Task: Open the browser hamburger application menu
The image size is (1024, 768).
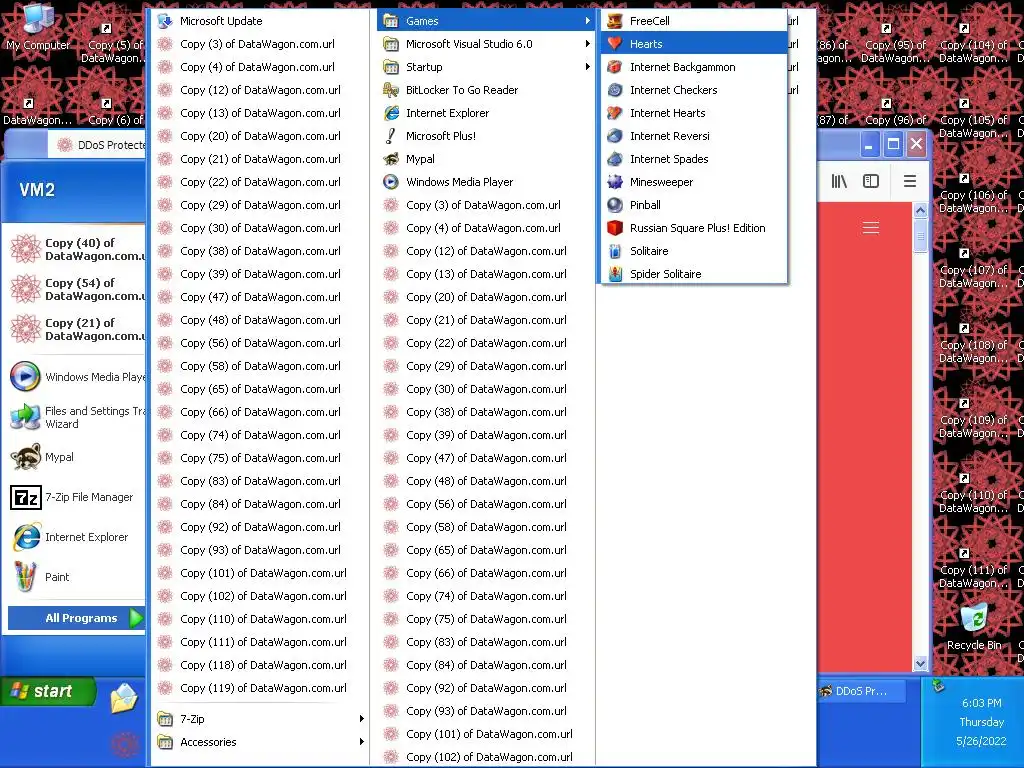Action: (x=910, y=181)
